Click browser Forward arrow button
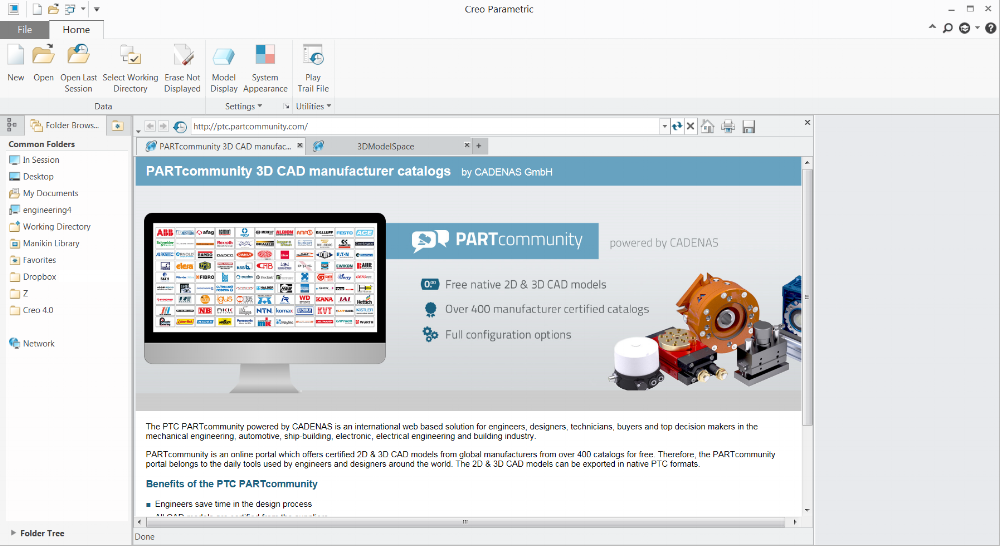 [x=163, y=126]
